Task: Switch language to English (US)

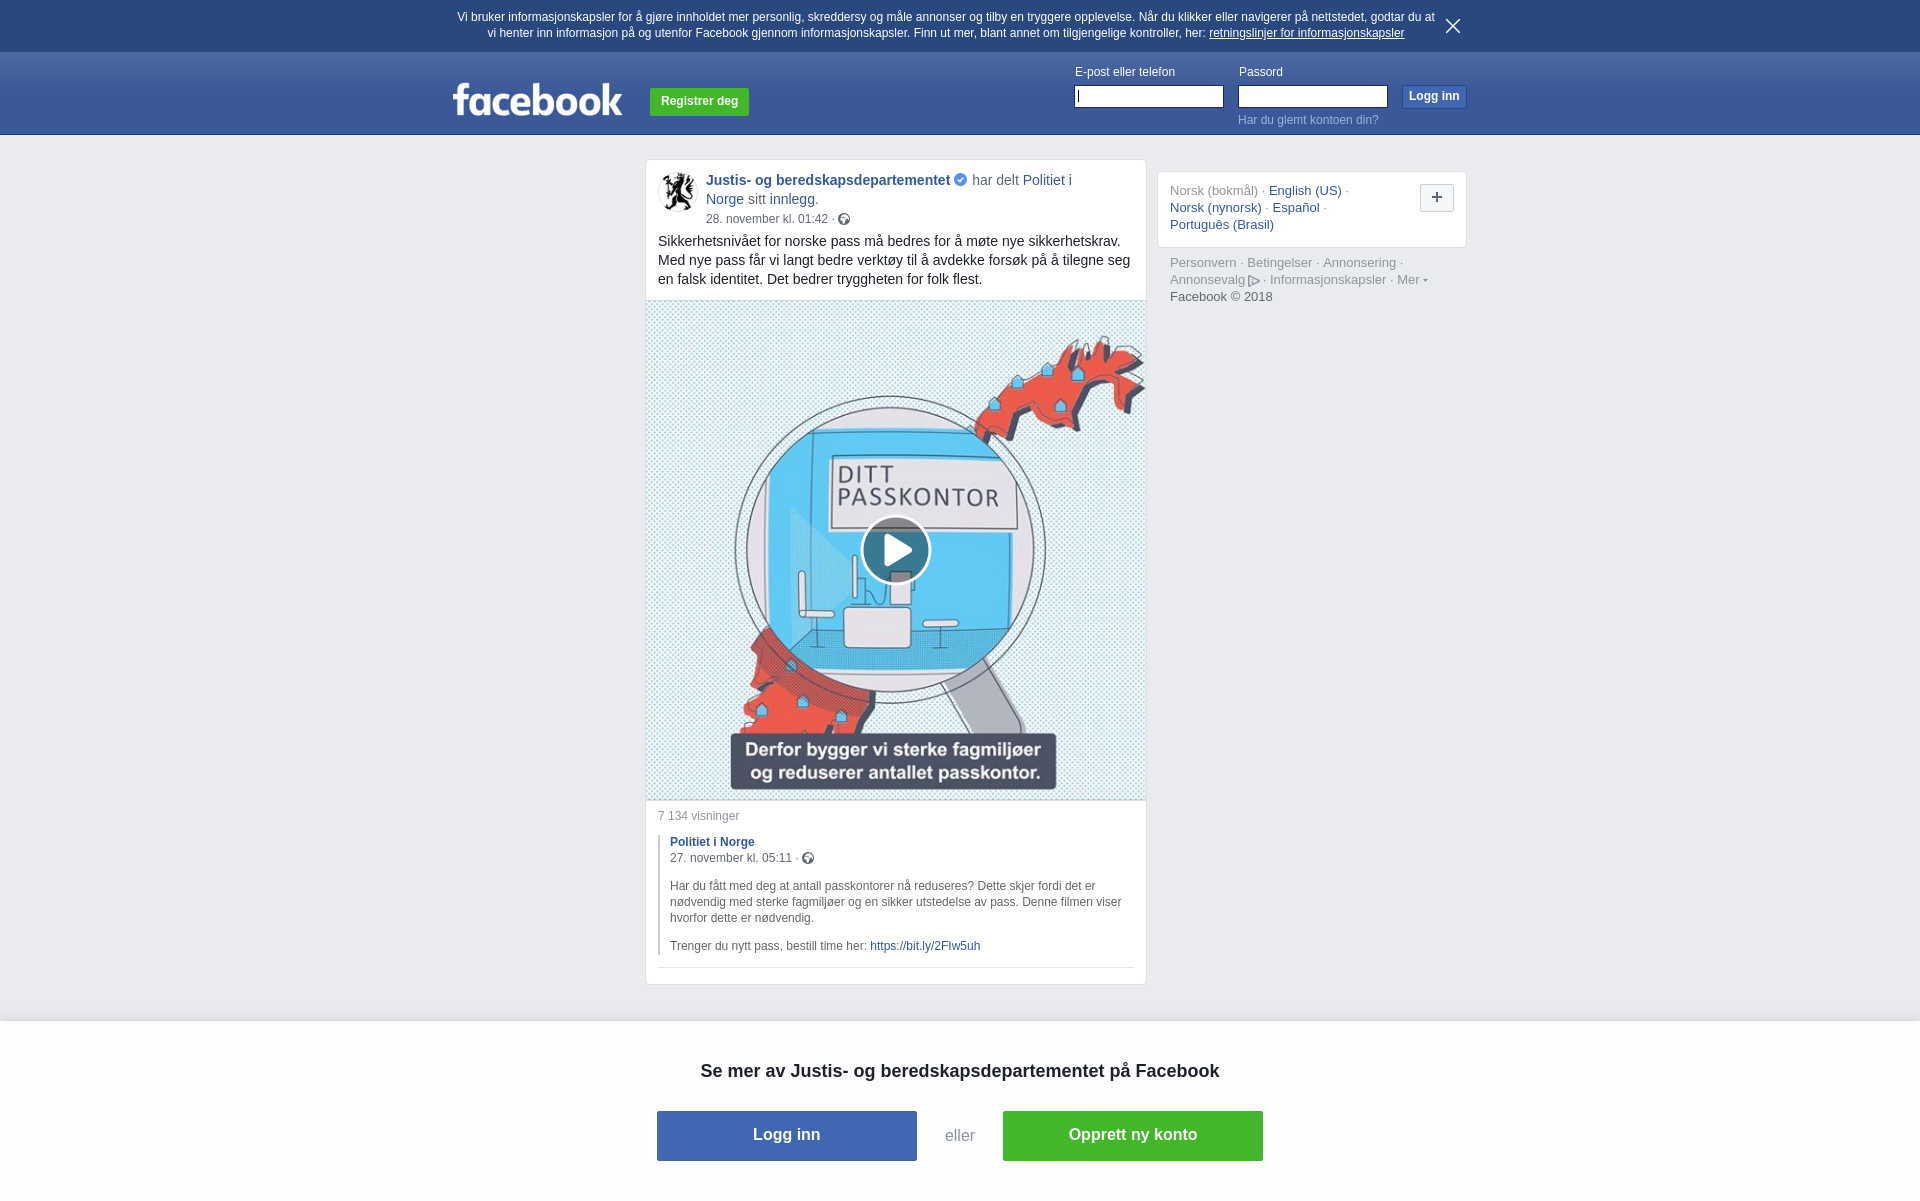Action: click(x=1305, y=191)
